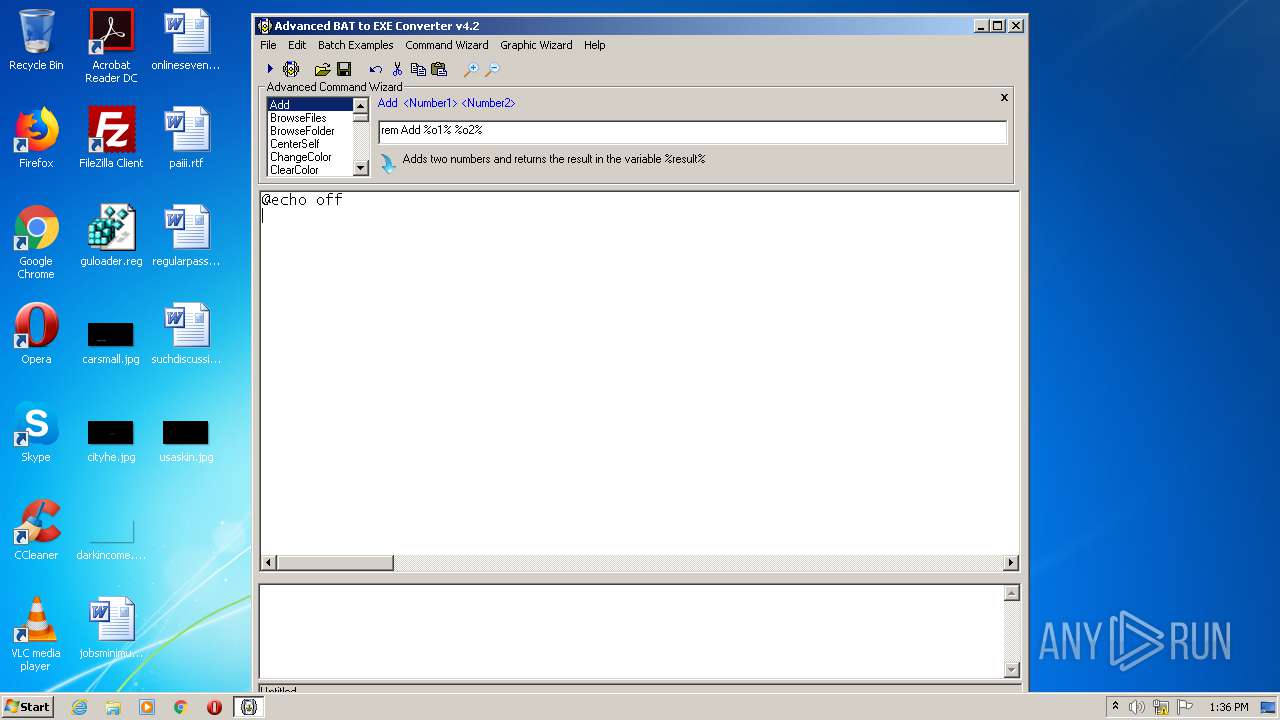The width and height of the screenshot is (1280, 720).
Task: Undo the last edit
Action: (x=375, y=69)
